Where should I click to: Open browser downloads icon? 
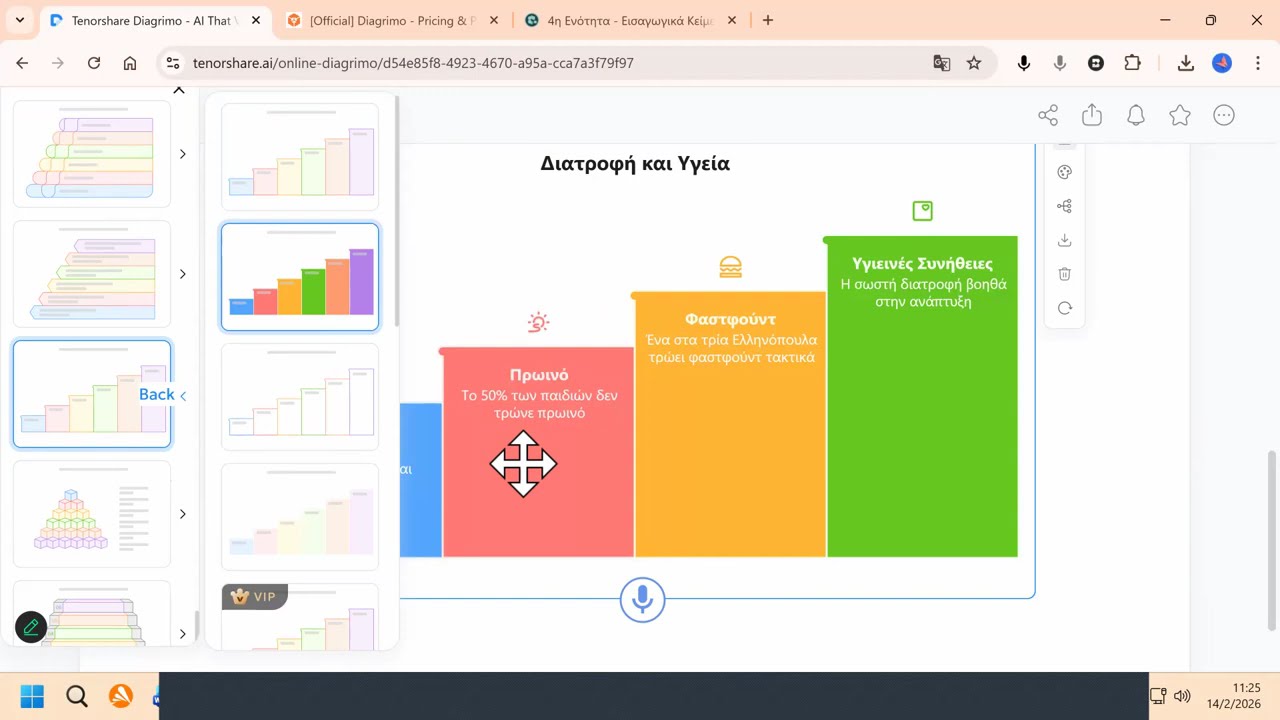pos(1185,63)
